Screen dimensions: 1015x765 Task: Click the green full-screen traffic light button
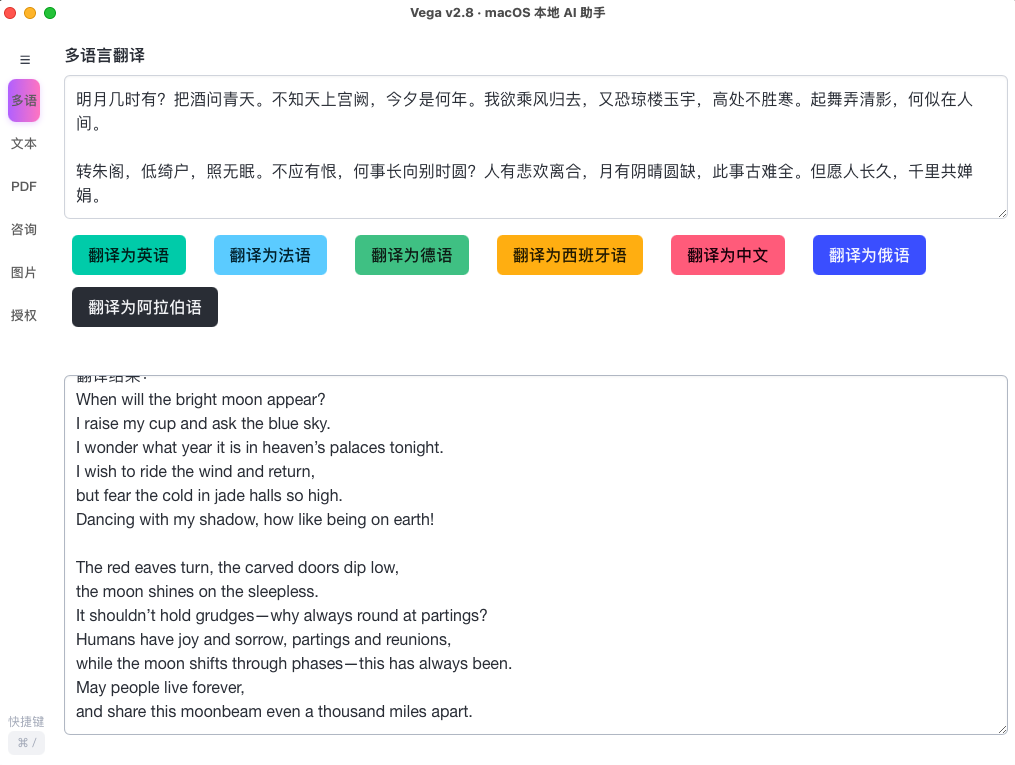coord(50,13)
